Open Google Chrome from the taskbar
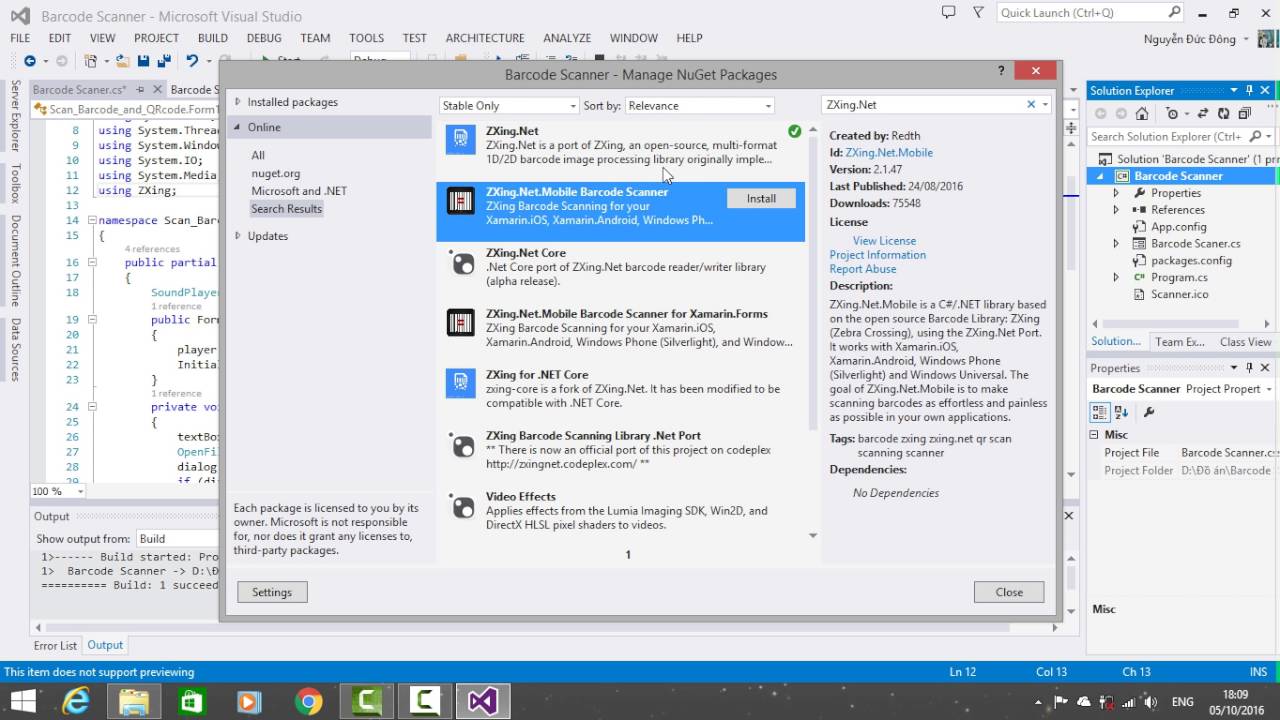 coord(308,701)
